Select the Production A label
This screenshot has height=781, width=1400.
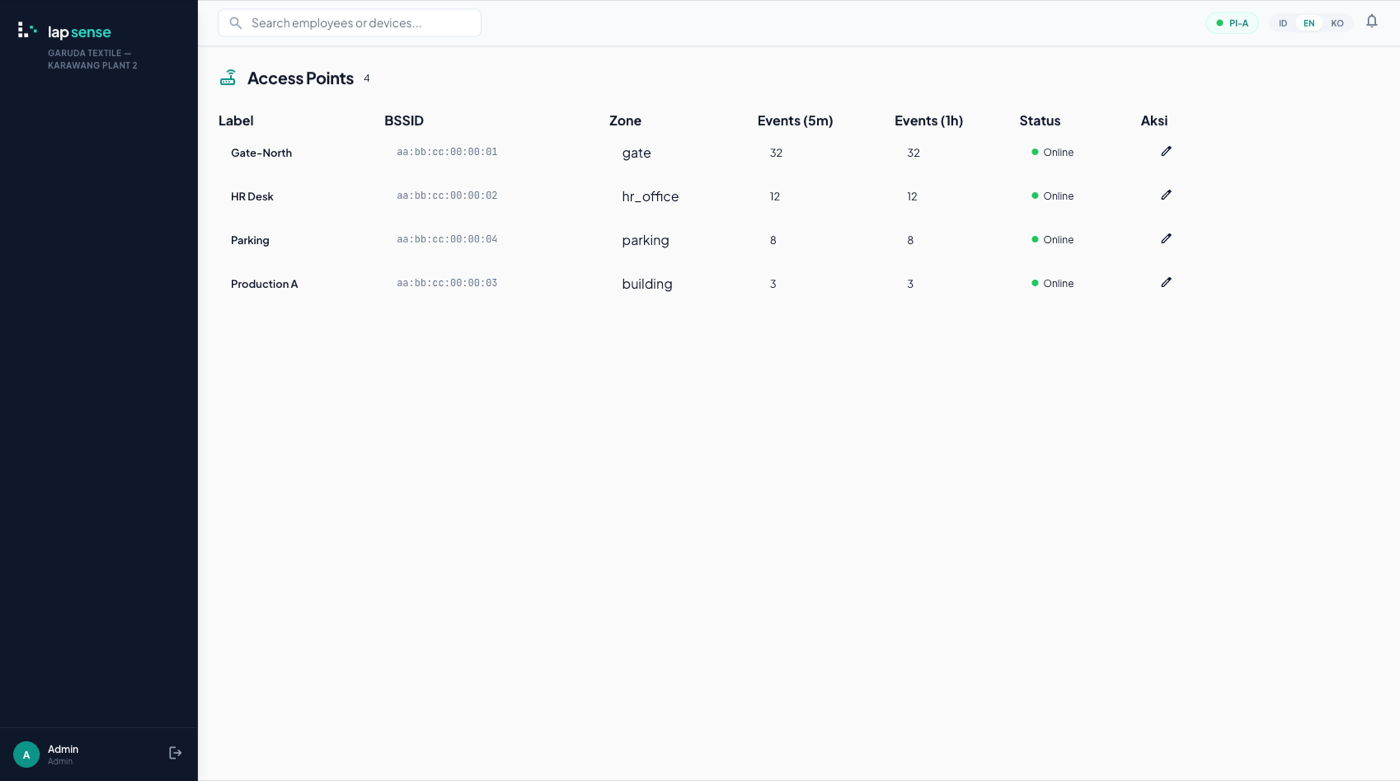tap(264, 284)
